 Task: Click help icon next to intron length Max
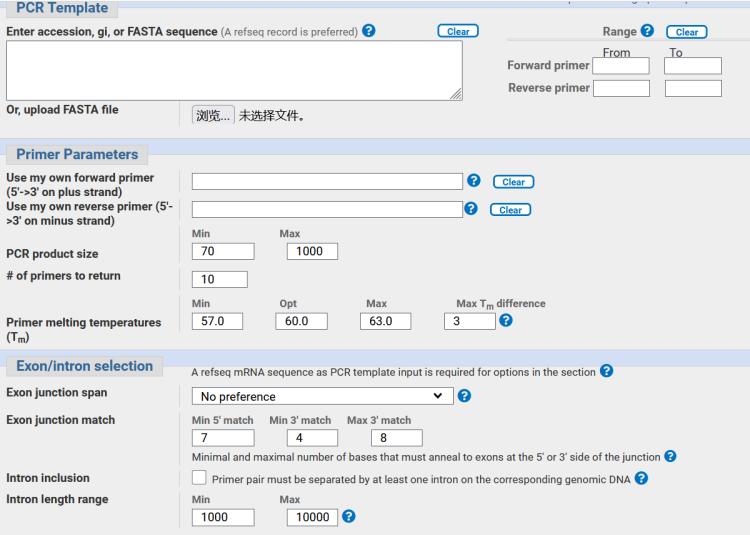[x=348, y=516]
